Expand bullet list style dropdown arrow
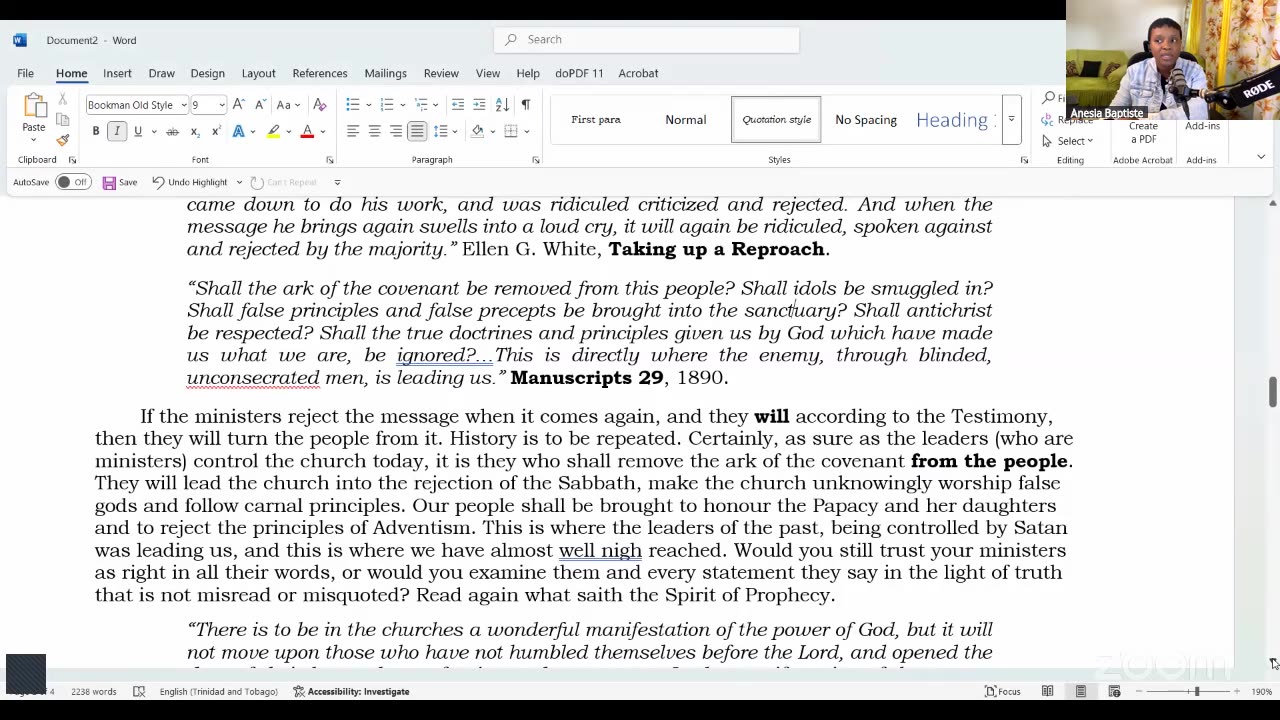 tap(368, 105)
